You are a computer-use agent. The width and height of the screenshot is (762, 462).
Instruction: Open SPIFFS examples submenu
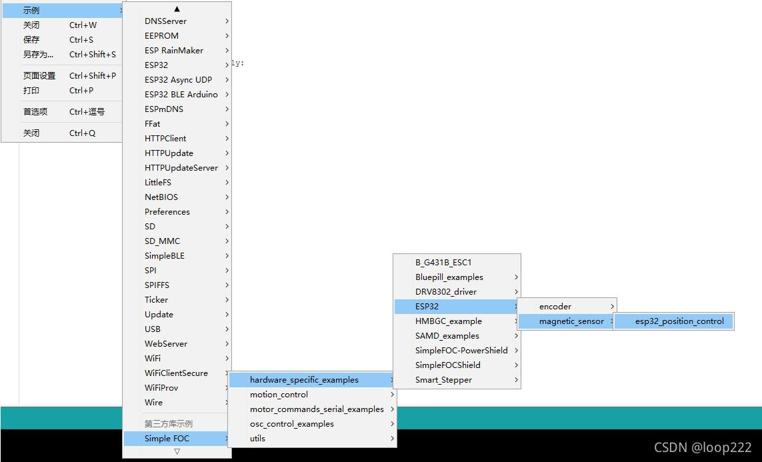pyautogui.click(x=177, y=285)
